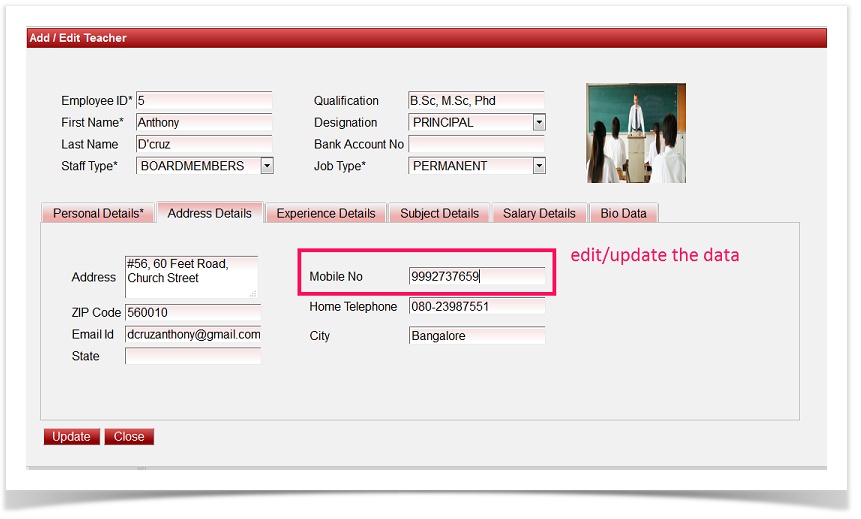The width and height of the screenshot is (861, 519).
Task: Go to the Subject Details tab
Action: pos(439,213)
